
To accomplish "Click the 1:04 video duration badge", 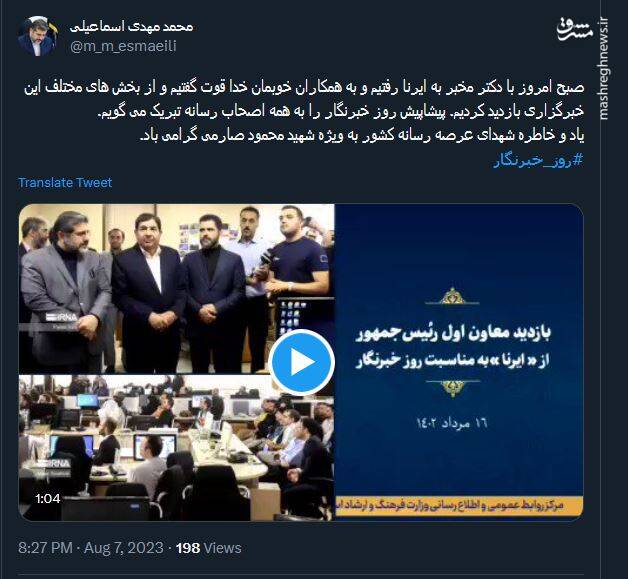I will coord(48,499).
